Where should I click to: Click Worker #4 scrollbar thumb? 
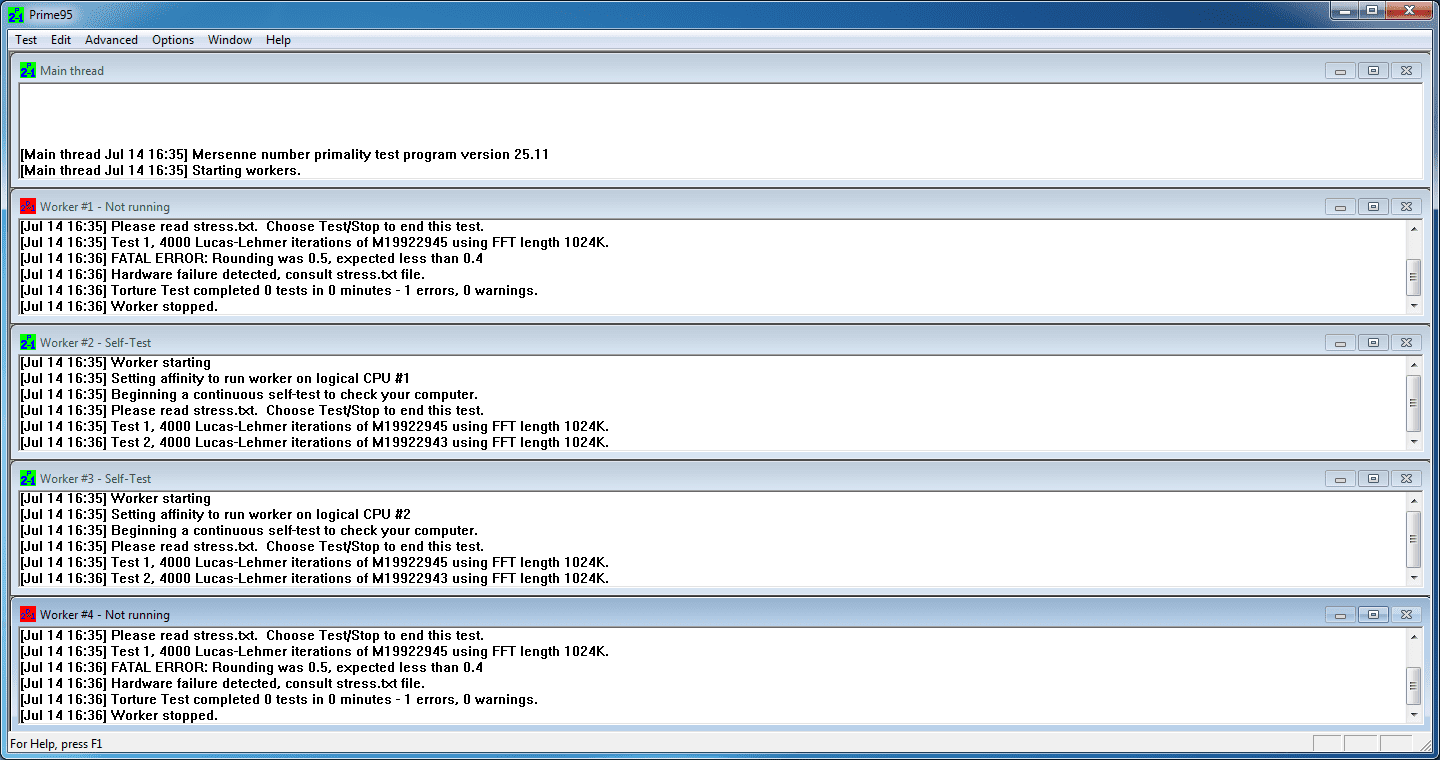coord(1413,685)
